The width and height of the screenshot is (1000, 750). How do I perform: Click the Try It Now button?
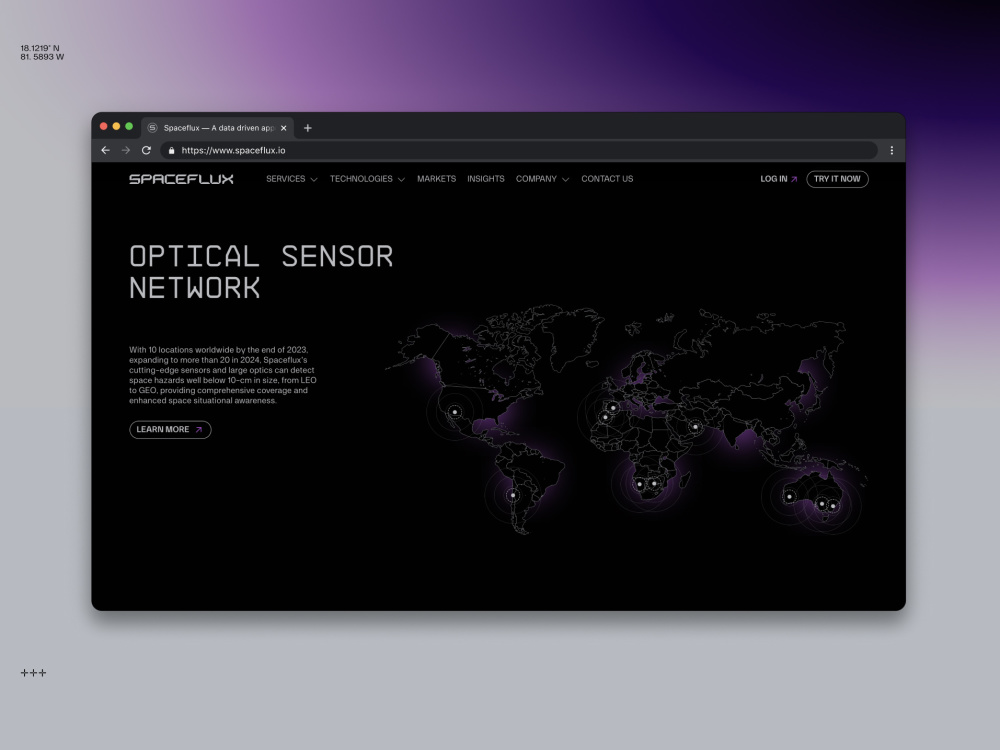[837, 179]
